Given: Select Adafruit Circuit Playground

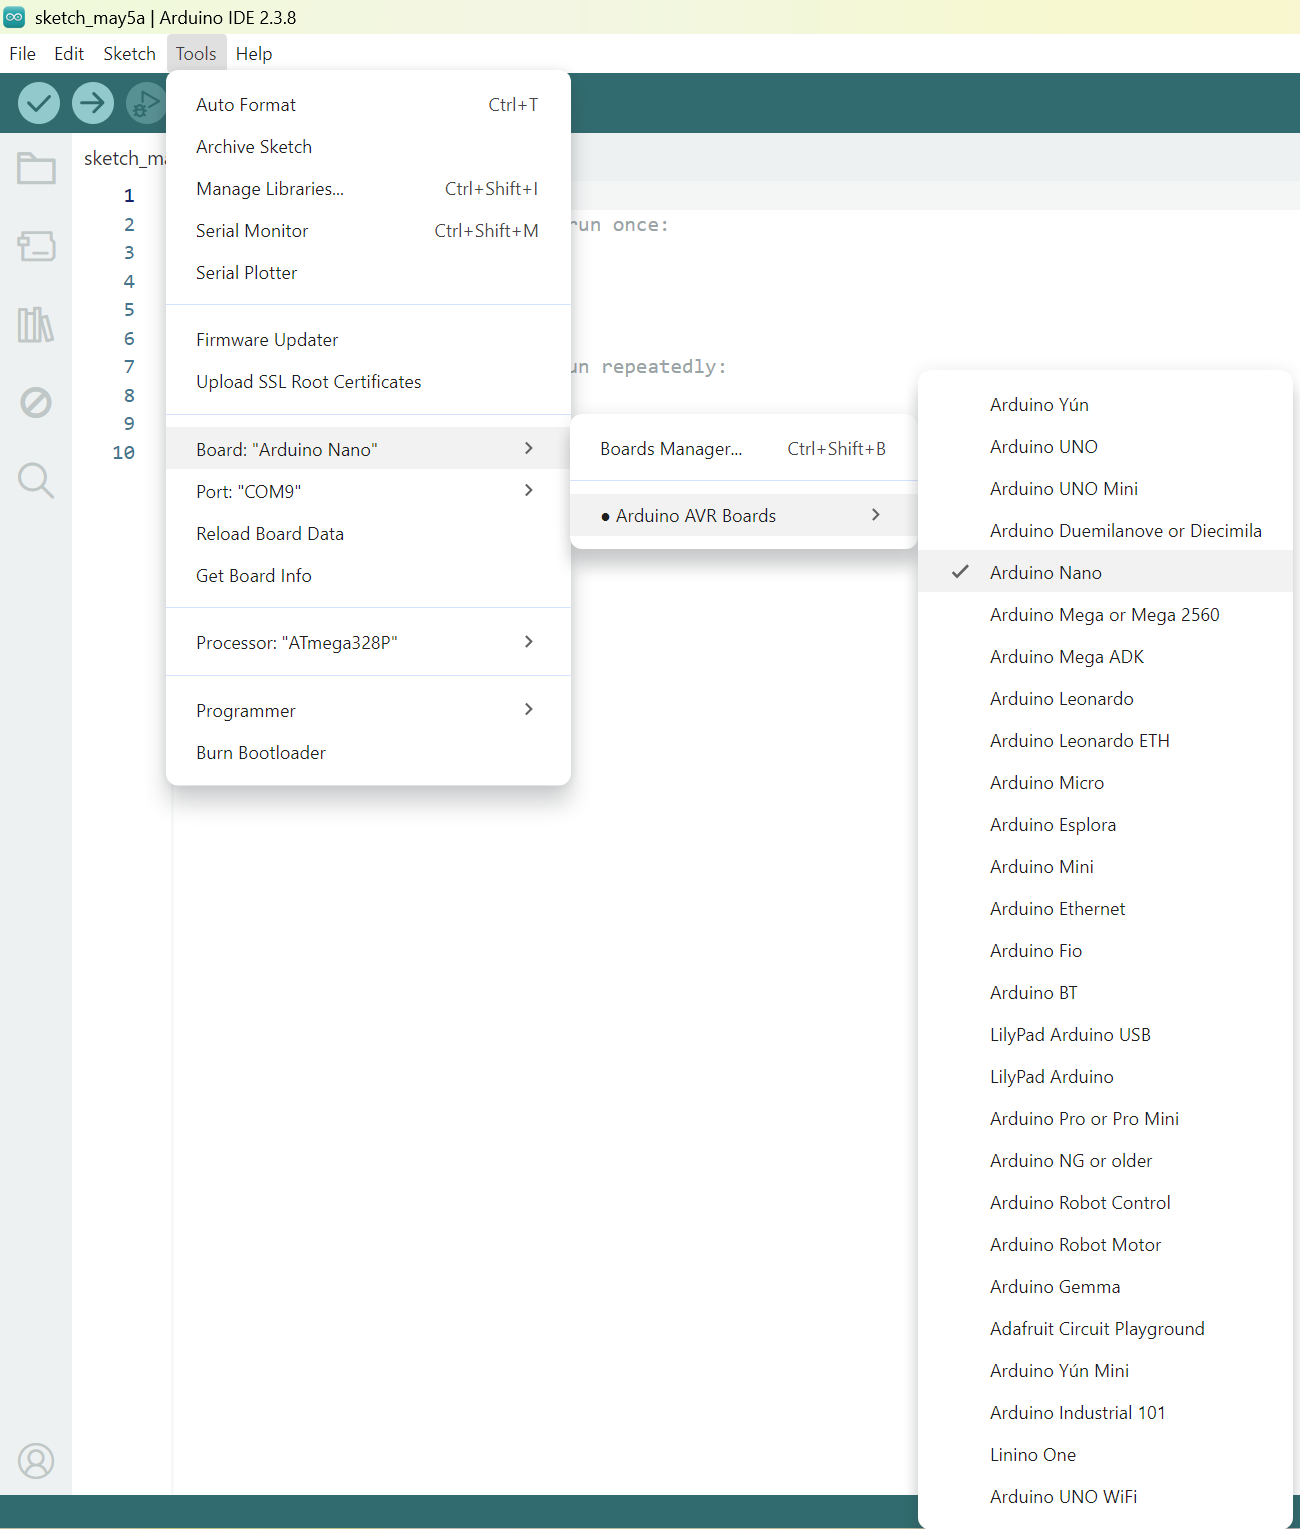Looking at the screenshot, I should tap(1105, 1328).
